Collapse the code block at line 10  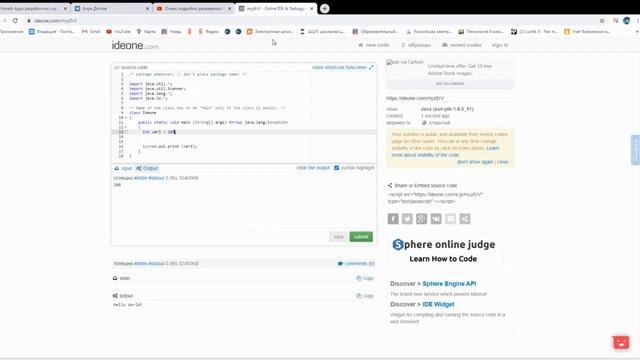126,118
